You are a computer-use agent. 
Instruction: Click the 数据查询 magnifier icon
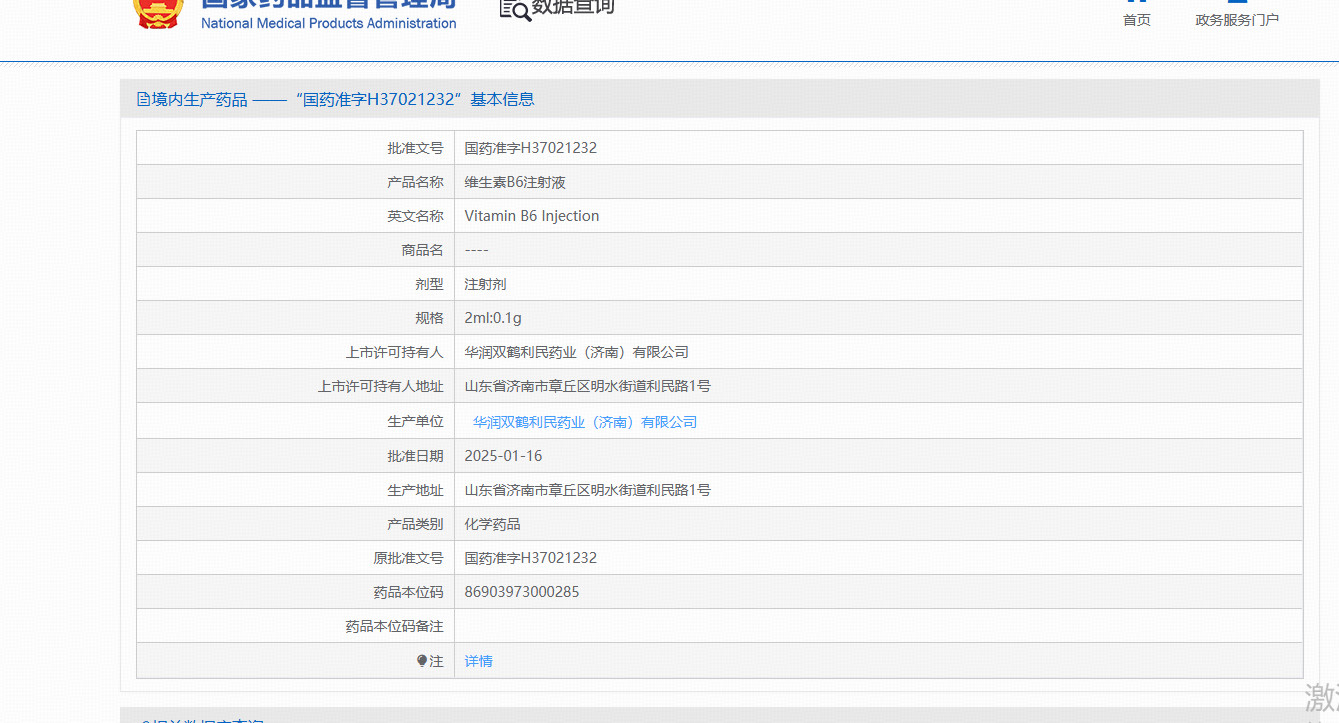pyautogui.click(x=514, y=9)
